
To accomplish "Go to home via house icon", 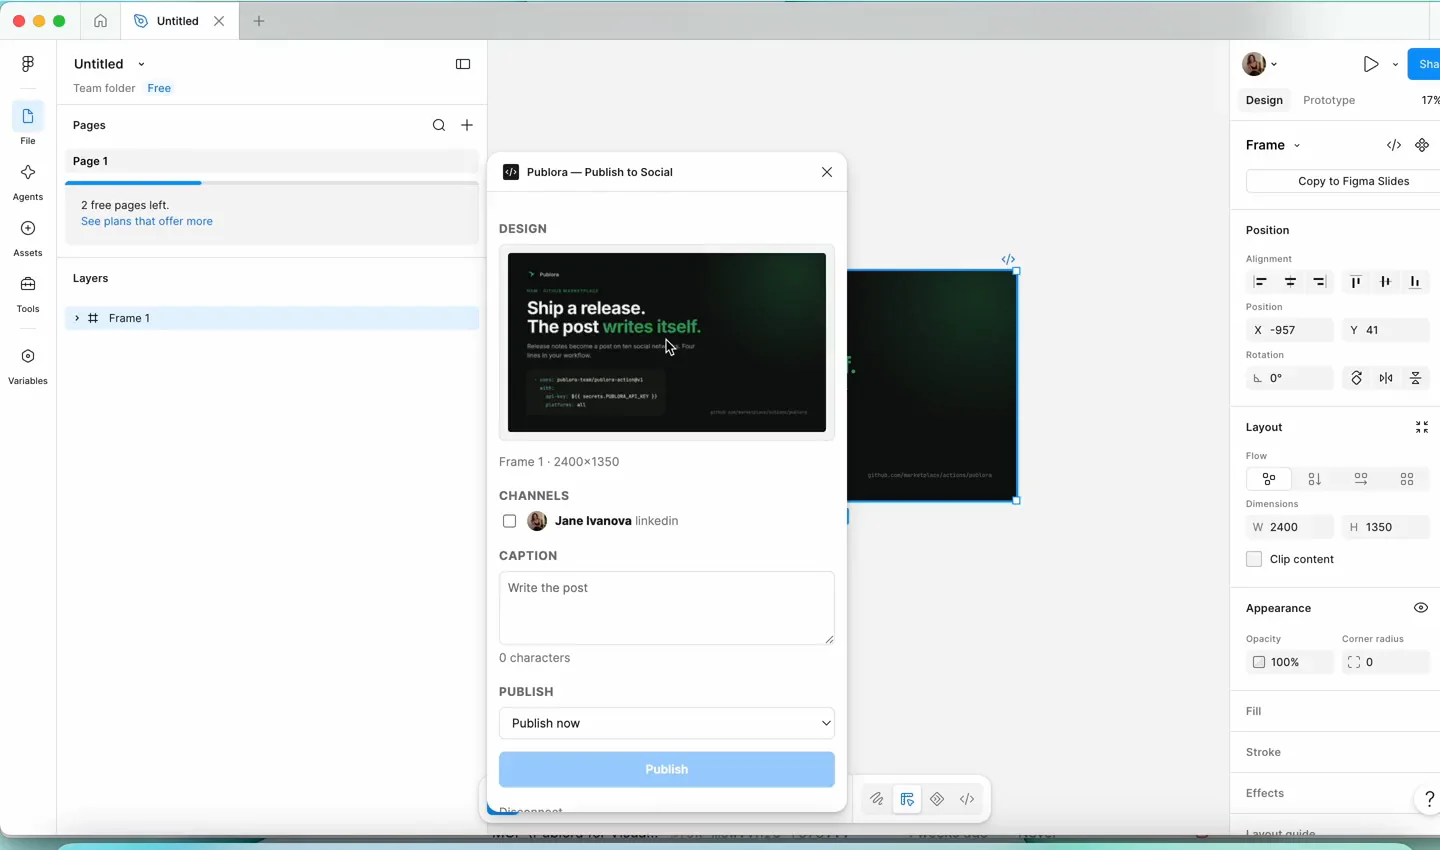I will [101, 21].
